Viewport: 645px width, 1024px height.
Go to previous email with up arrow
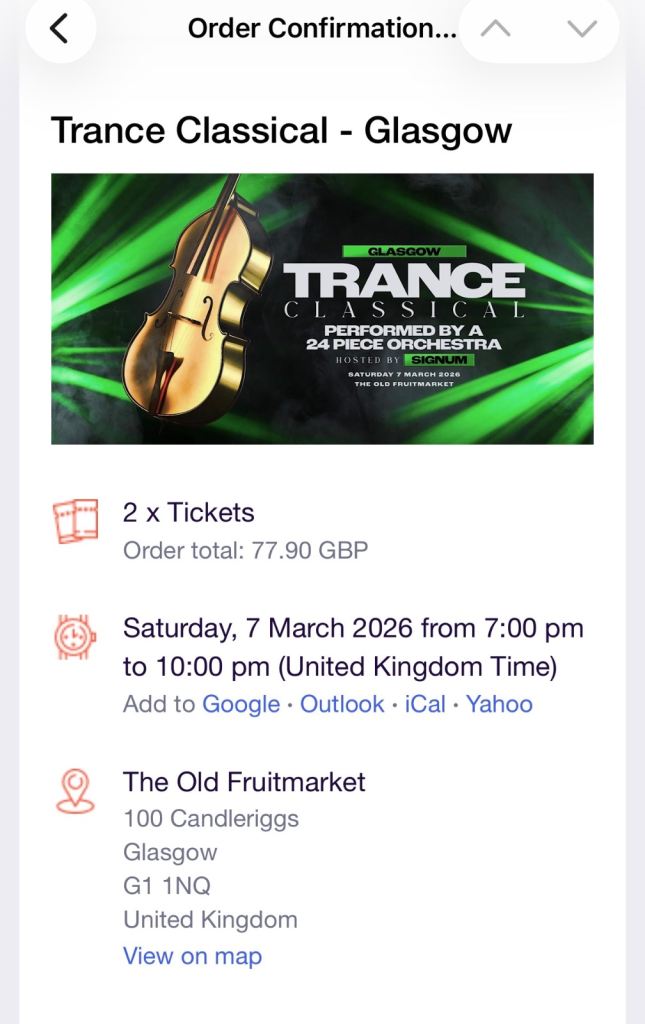click(x=495, y=29)
